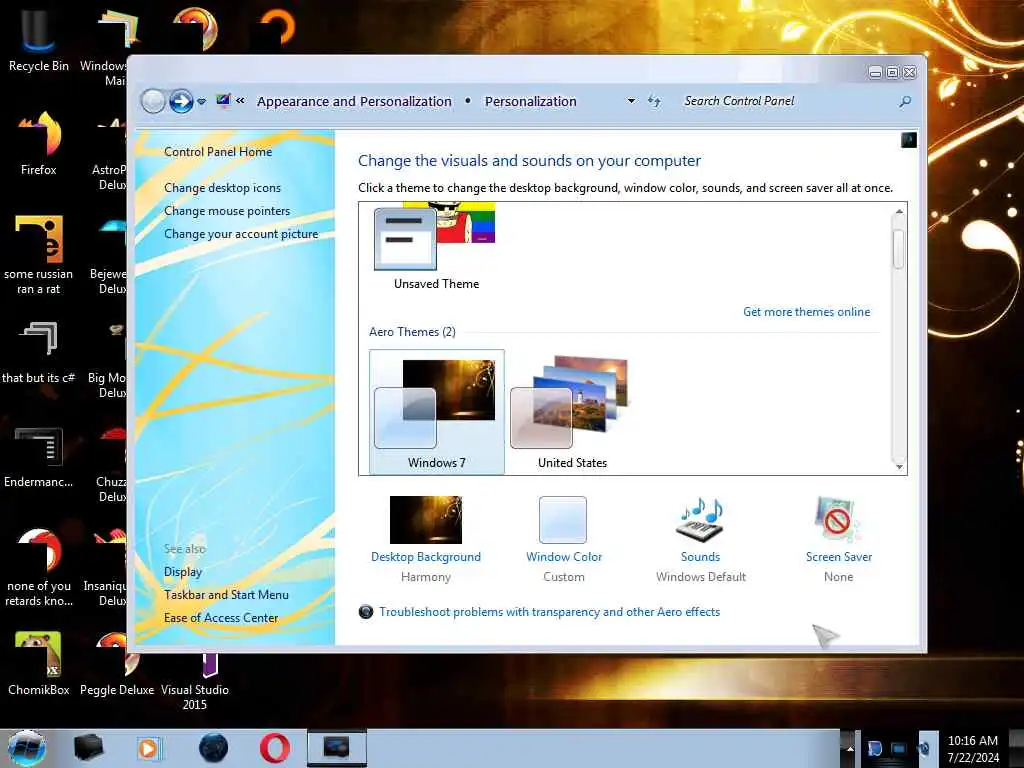Open Ease of Access Center link

pyautogui.click(x=221, y=618)
